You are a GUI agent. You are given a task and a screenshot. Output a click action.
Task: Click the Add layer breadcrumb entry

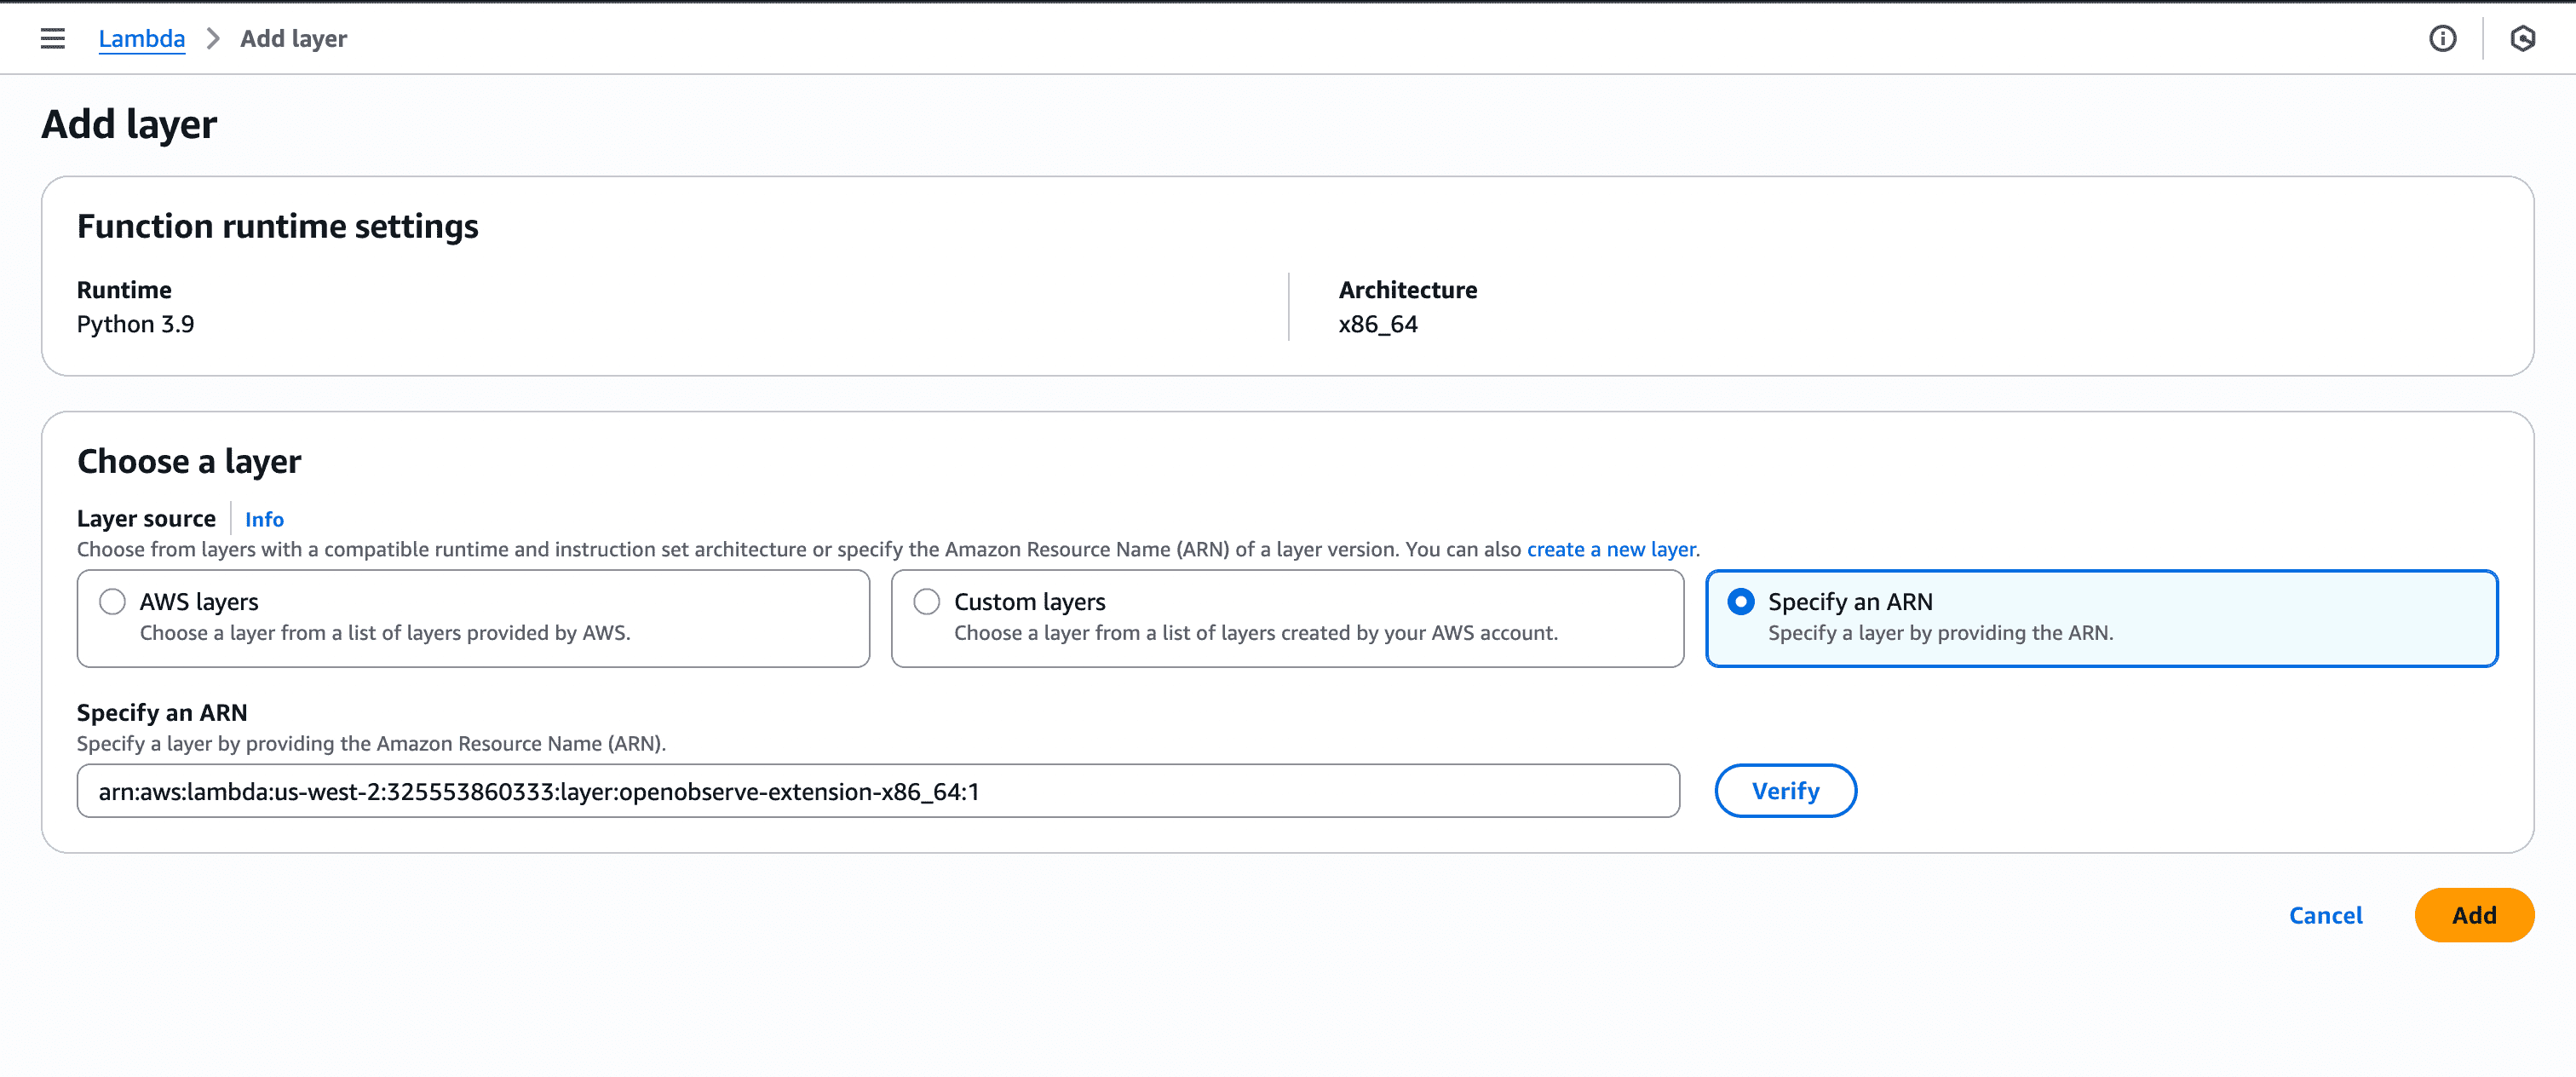[x=292, y=38]
